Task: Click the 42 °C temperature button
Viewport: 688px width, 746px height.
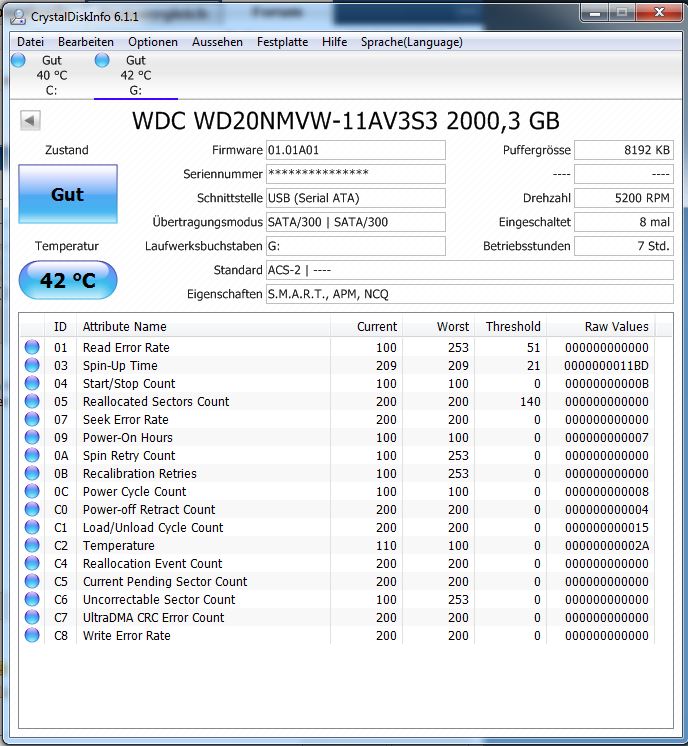Action: [68, 280]
